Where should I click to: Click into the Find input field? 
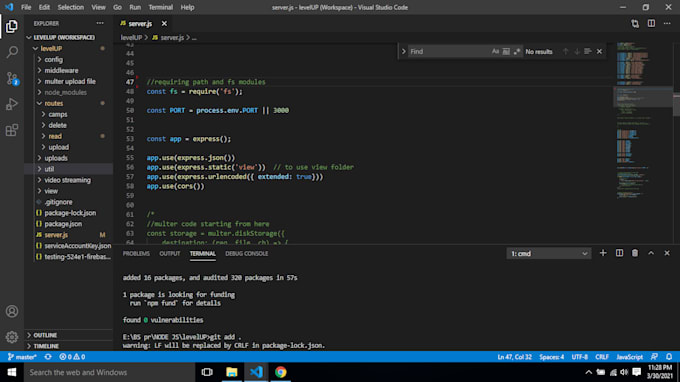click(x=449, y=52)
